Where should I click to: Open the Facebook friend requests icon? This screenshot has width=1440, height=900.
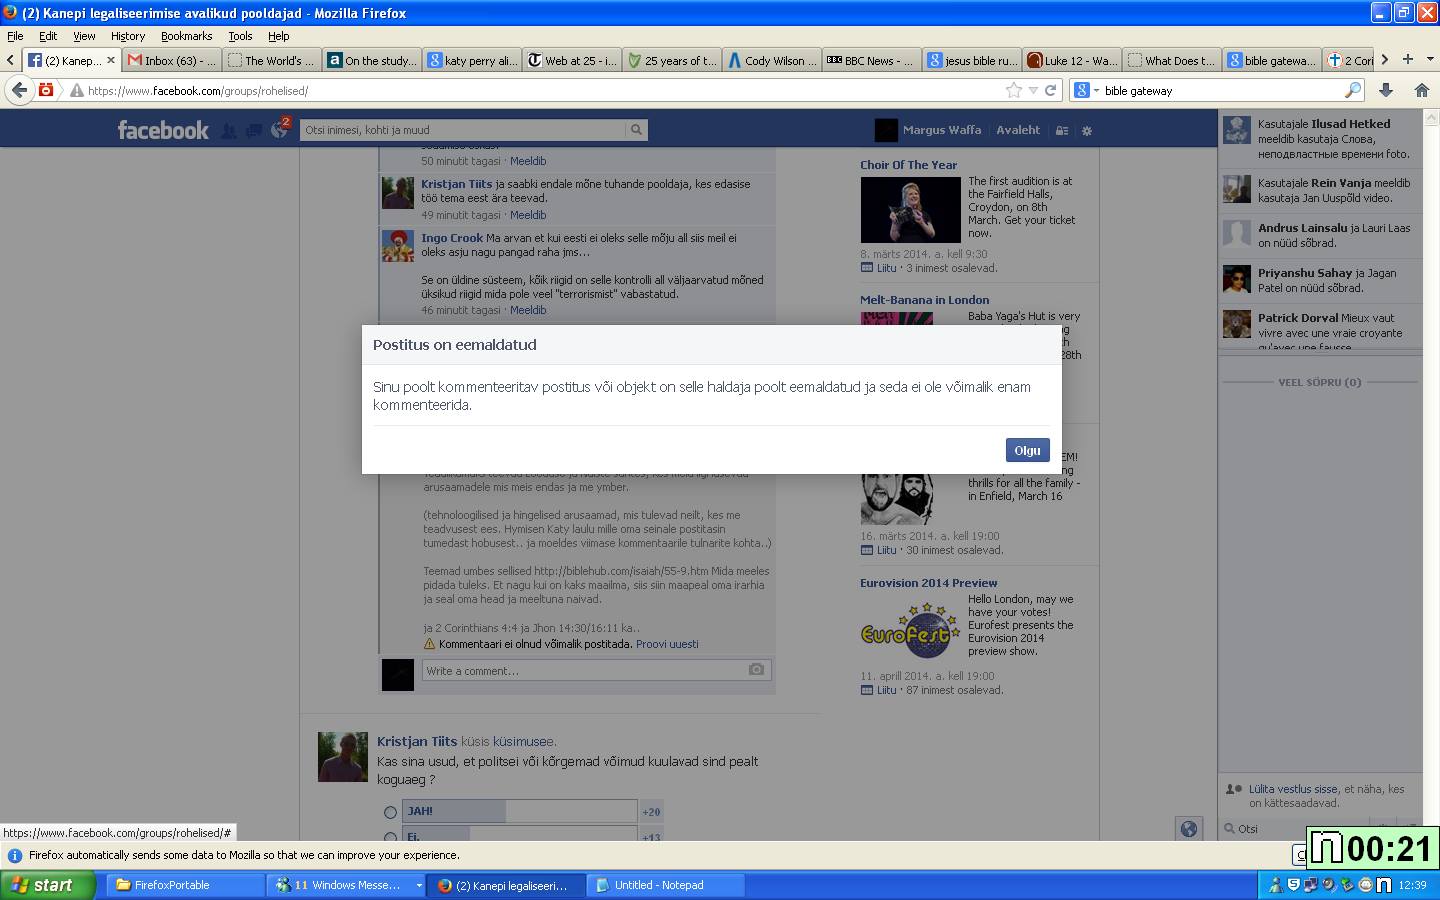pyautogui.click(x=229, y=130)
